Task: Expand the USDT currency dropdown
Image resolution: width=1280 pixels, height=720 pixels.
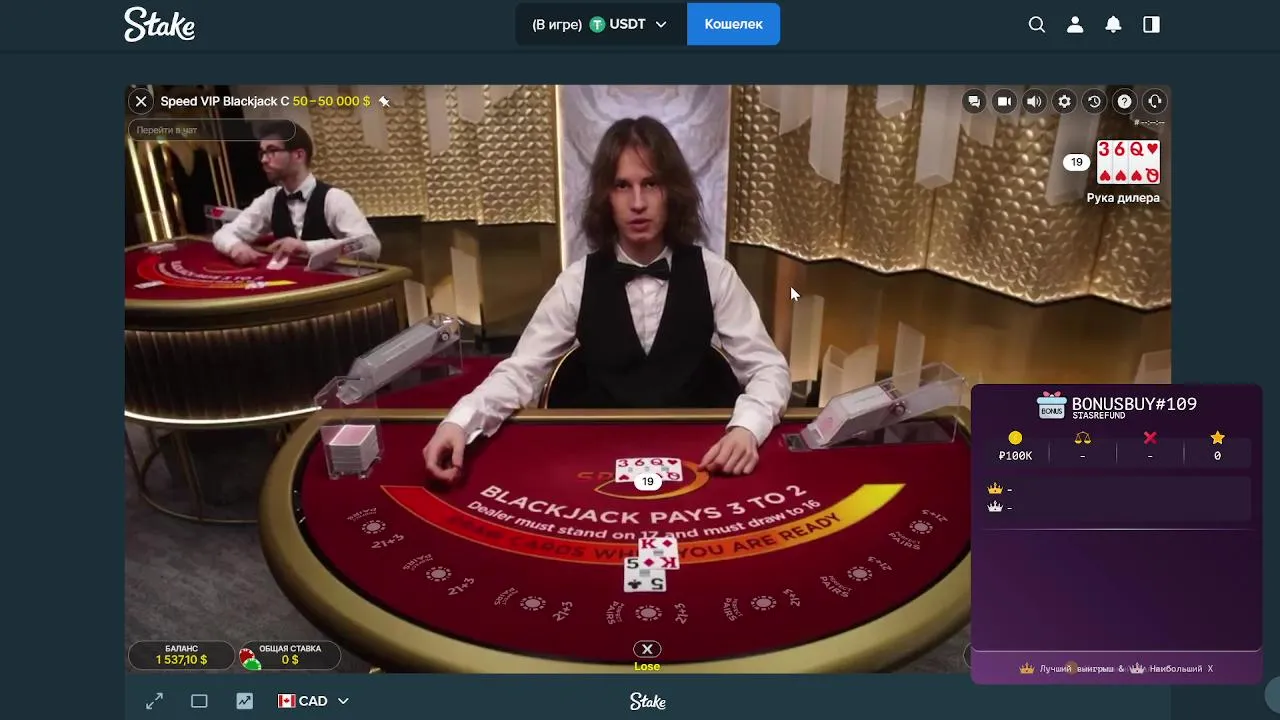Action: click(601, 24)
